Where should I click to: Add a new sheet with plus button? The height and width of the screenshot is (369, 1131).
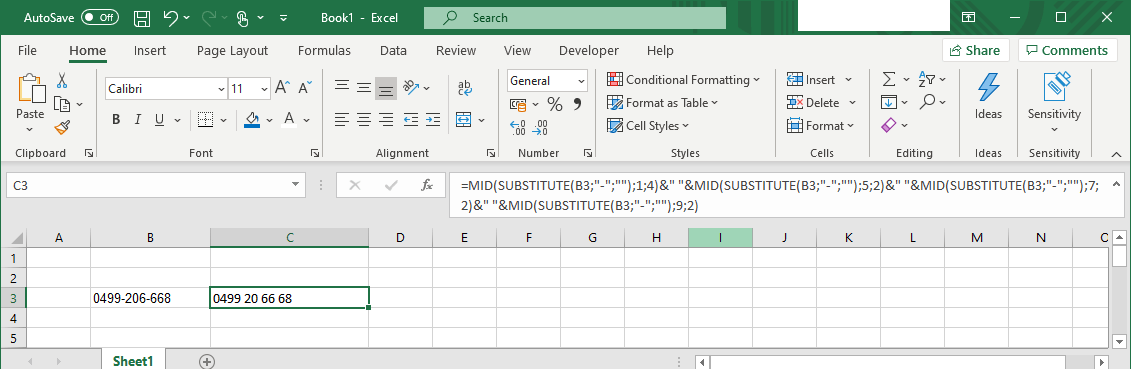pos(207,361)
